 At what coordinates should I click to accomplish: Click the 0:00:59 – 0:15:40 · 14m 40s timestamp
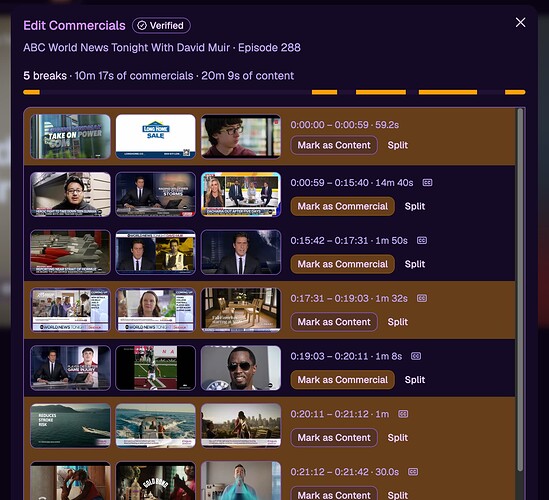tap(352, 182)
